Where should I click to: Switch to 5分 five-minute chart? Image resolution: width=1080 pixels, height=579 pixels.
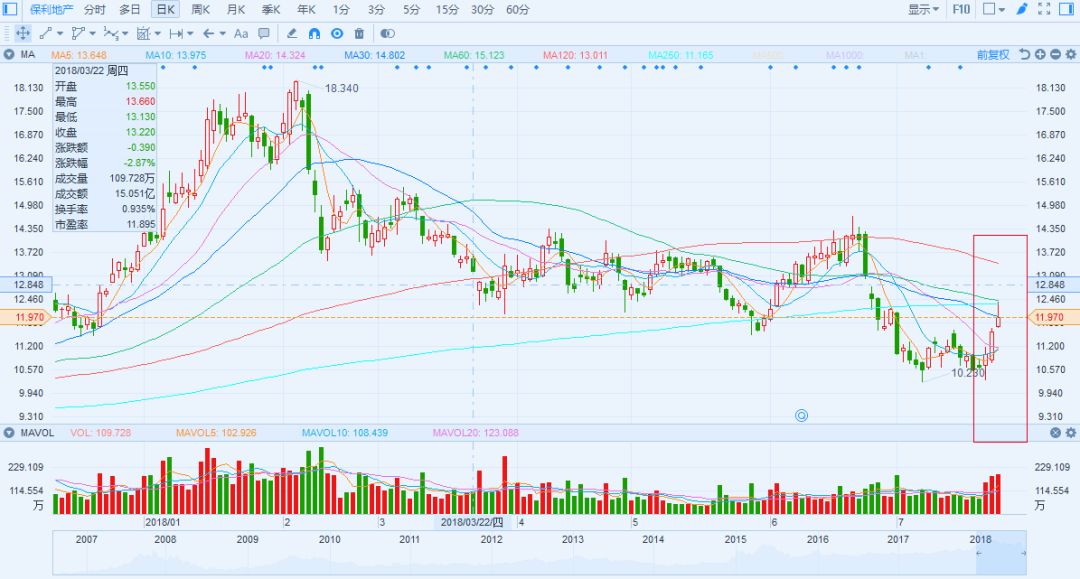click(x=411, y=10)
